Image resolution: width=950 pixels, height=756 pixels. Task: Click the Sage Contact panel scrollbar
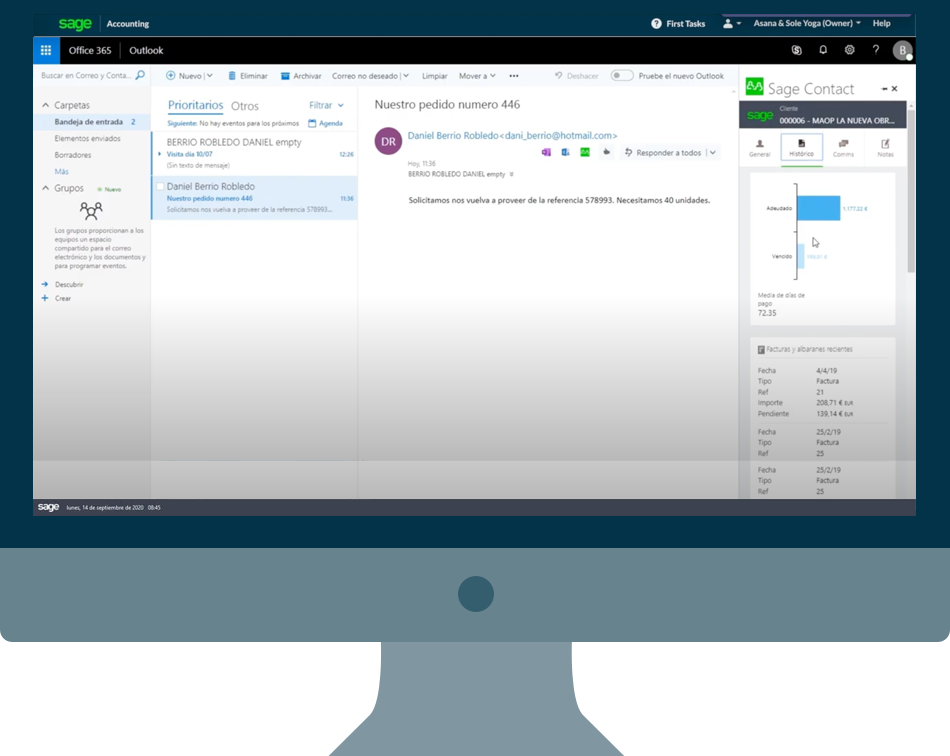pyautogui.click(x=911, y=191)
